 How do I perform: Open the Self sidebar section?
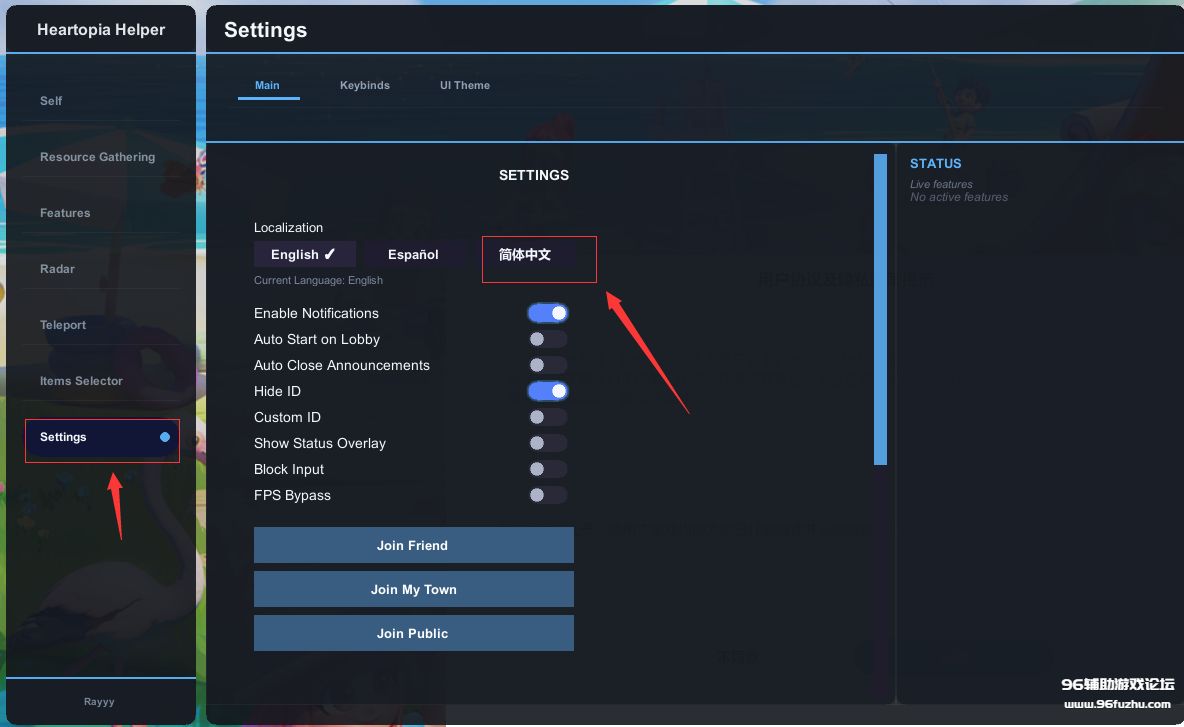coord(51,101)
